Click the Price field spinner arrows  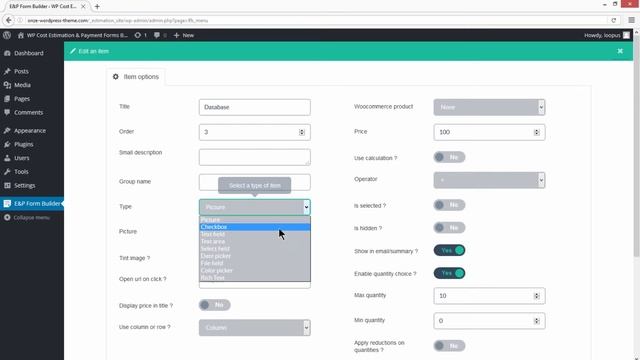tap(536, 132)
